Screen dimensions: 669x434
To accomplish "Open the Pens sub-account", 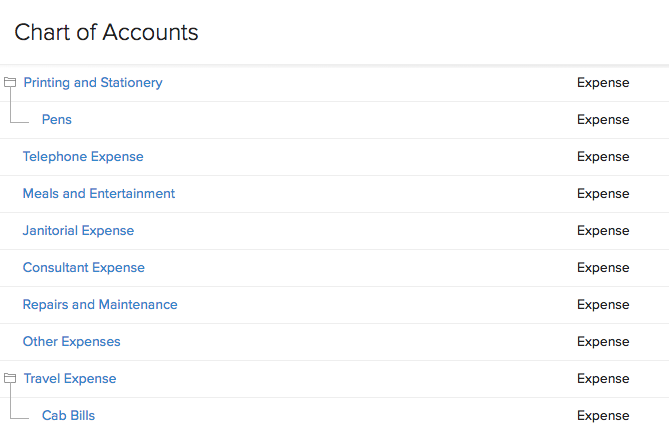I will (57, 120).
